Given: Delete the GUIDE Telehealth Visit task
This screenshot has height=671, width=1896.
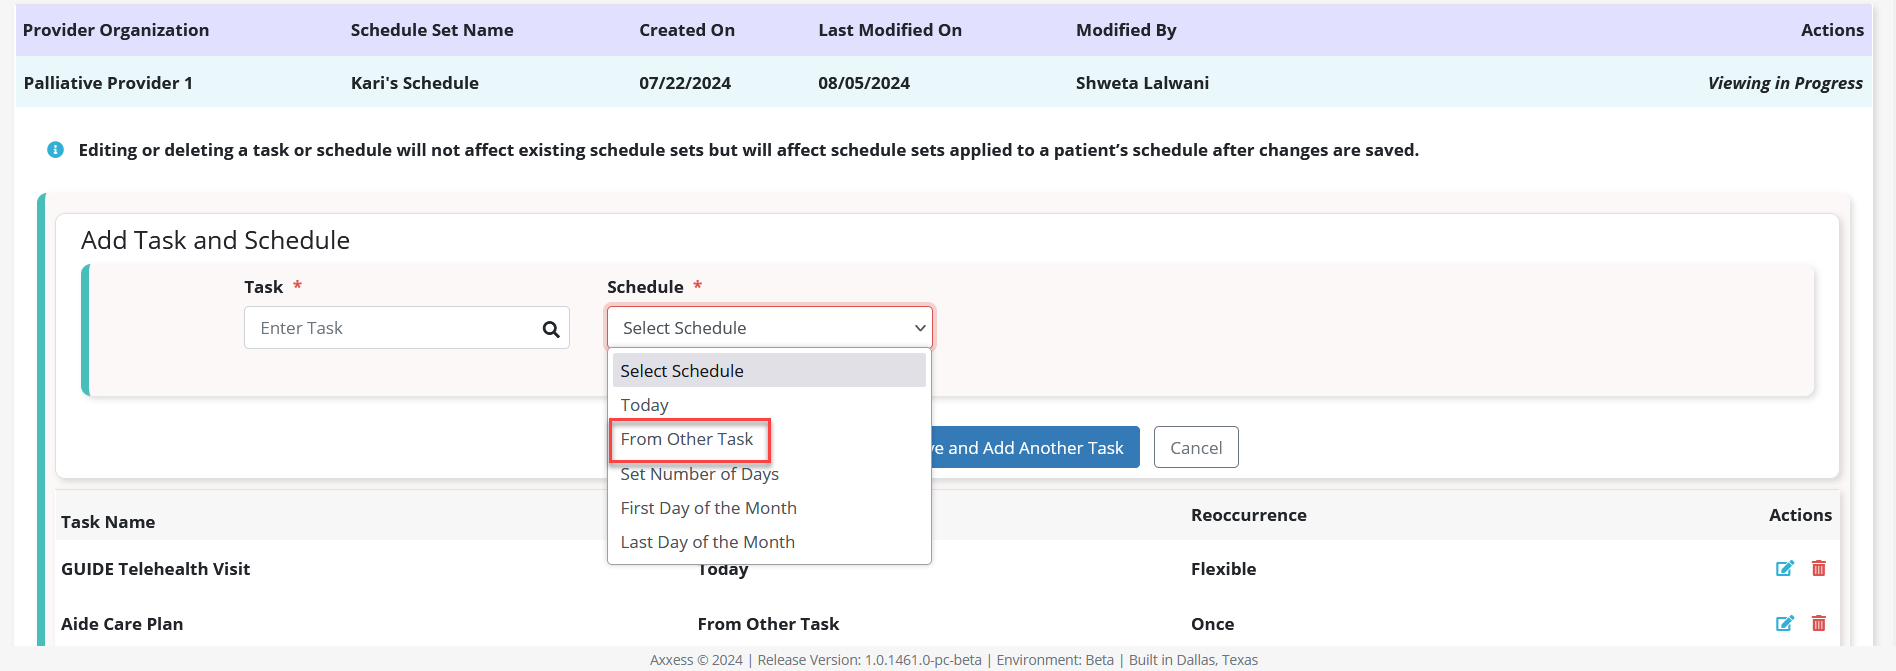Looking at the screenshot, I should click(1819, 569).
